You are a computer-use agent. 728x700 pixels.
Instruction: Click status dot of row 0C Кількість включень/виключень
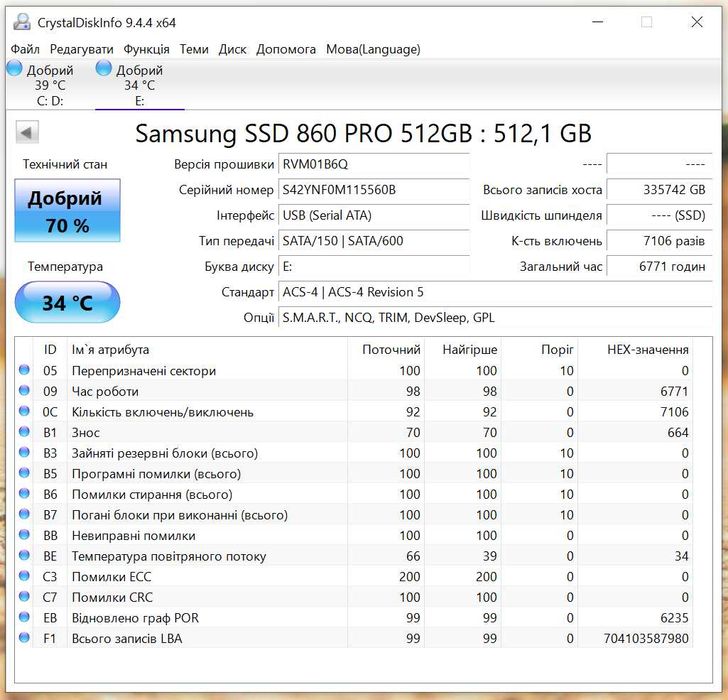click(x=24, y=411)
